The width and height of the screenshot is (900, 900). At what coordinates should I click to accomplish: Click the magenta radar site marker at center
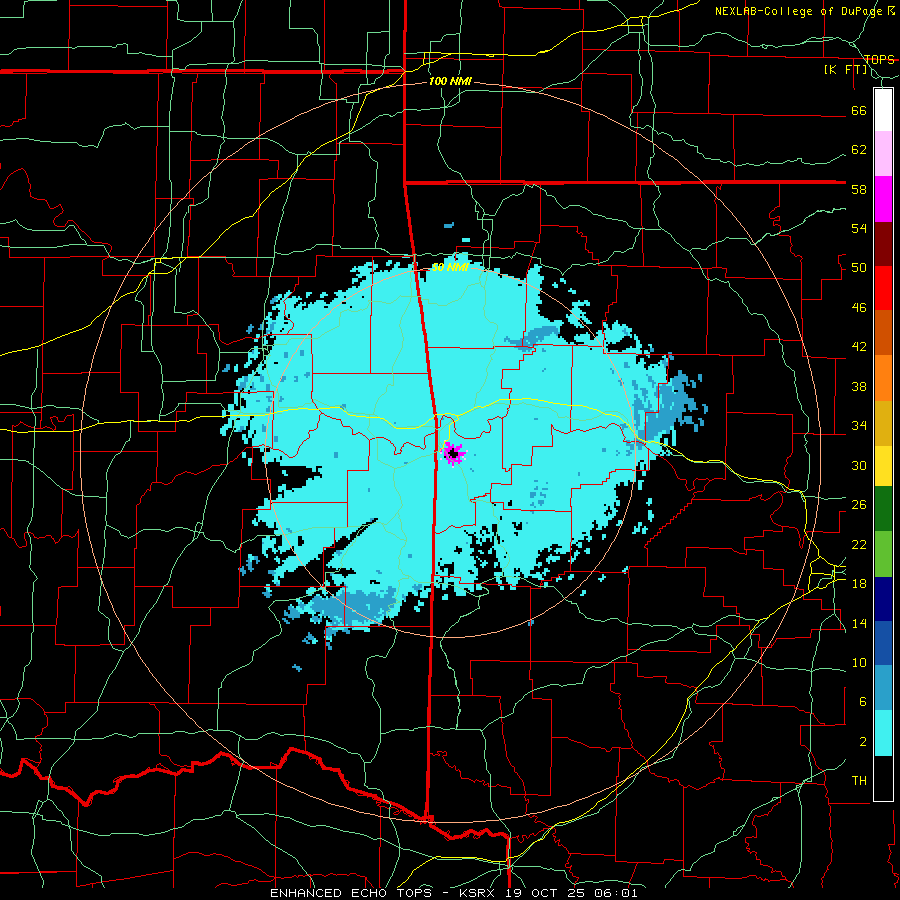point(454,454)
